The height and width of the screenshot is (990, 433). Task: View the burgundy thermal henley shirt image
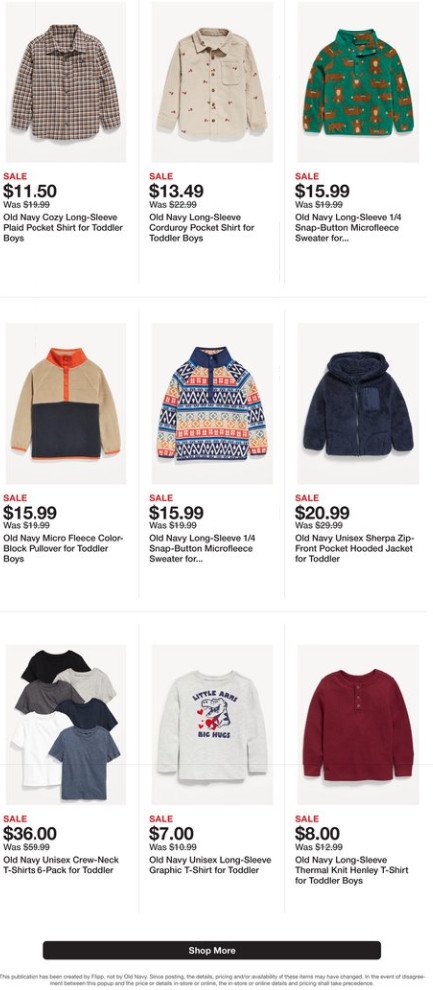(358, 724)
